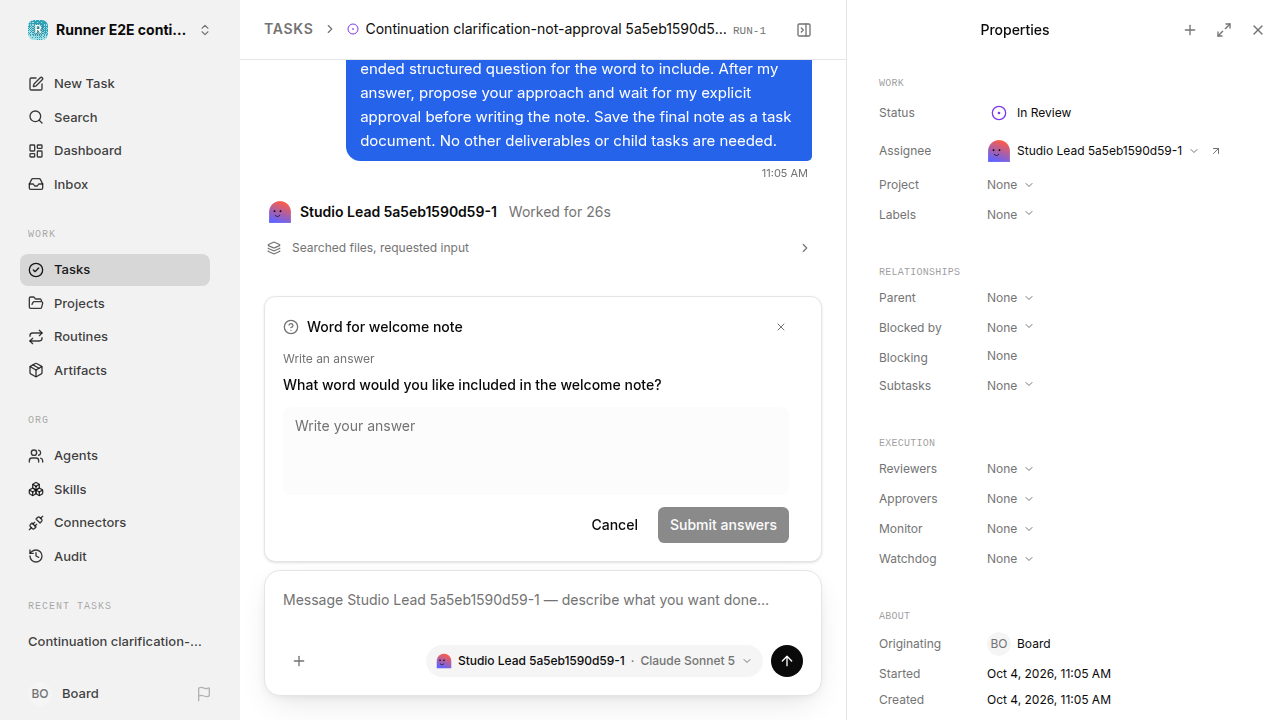
Task: Dismiss the Word for welcome note card
Action: pos(781,327)
